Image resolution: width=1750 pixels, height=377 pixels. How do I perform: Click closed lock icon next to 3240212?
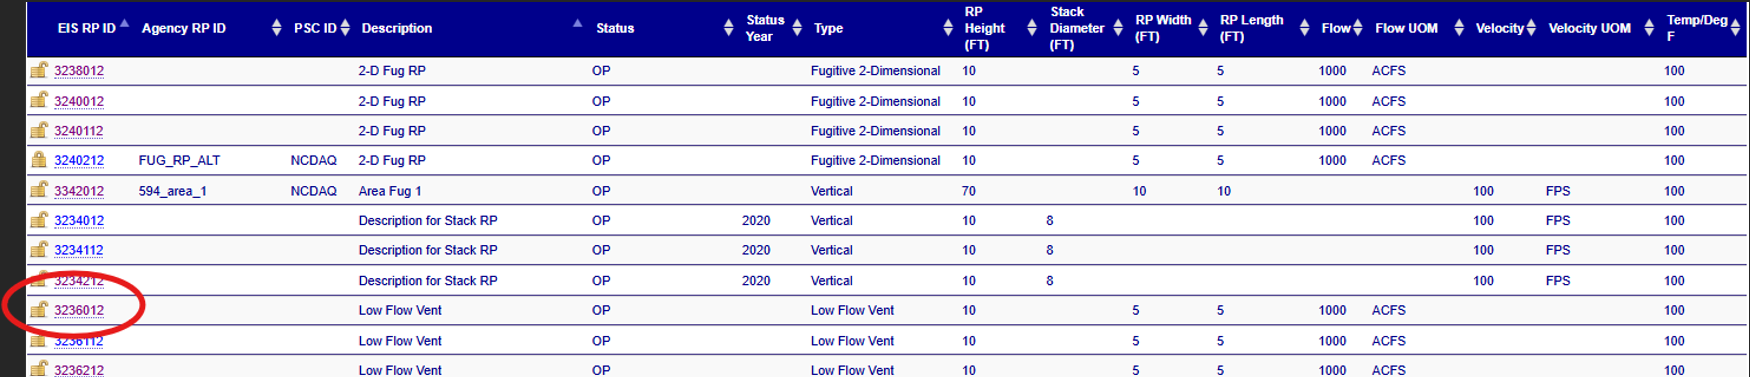39,159
